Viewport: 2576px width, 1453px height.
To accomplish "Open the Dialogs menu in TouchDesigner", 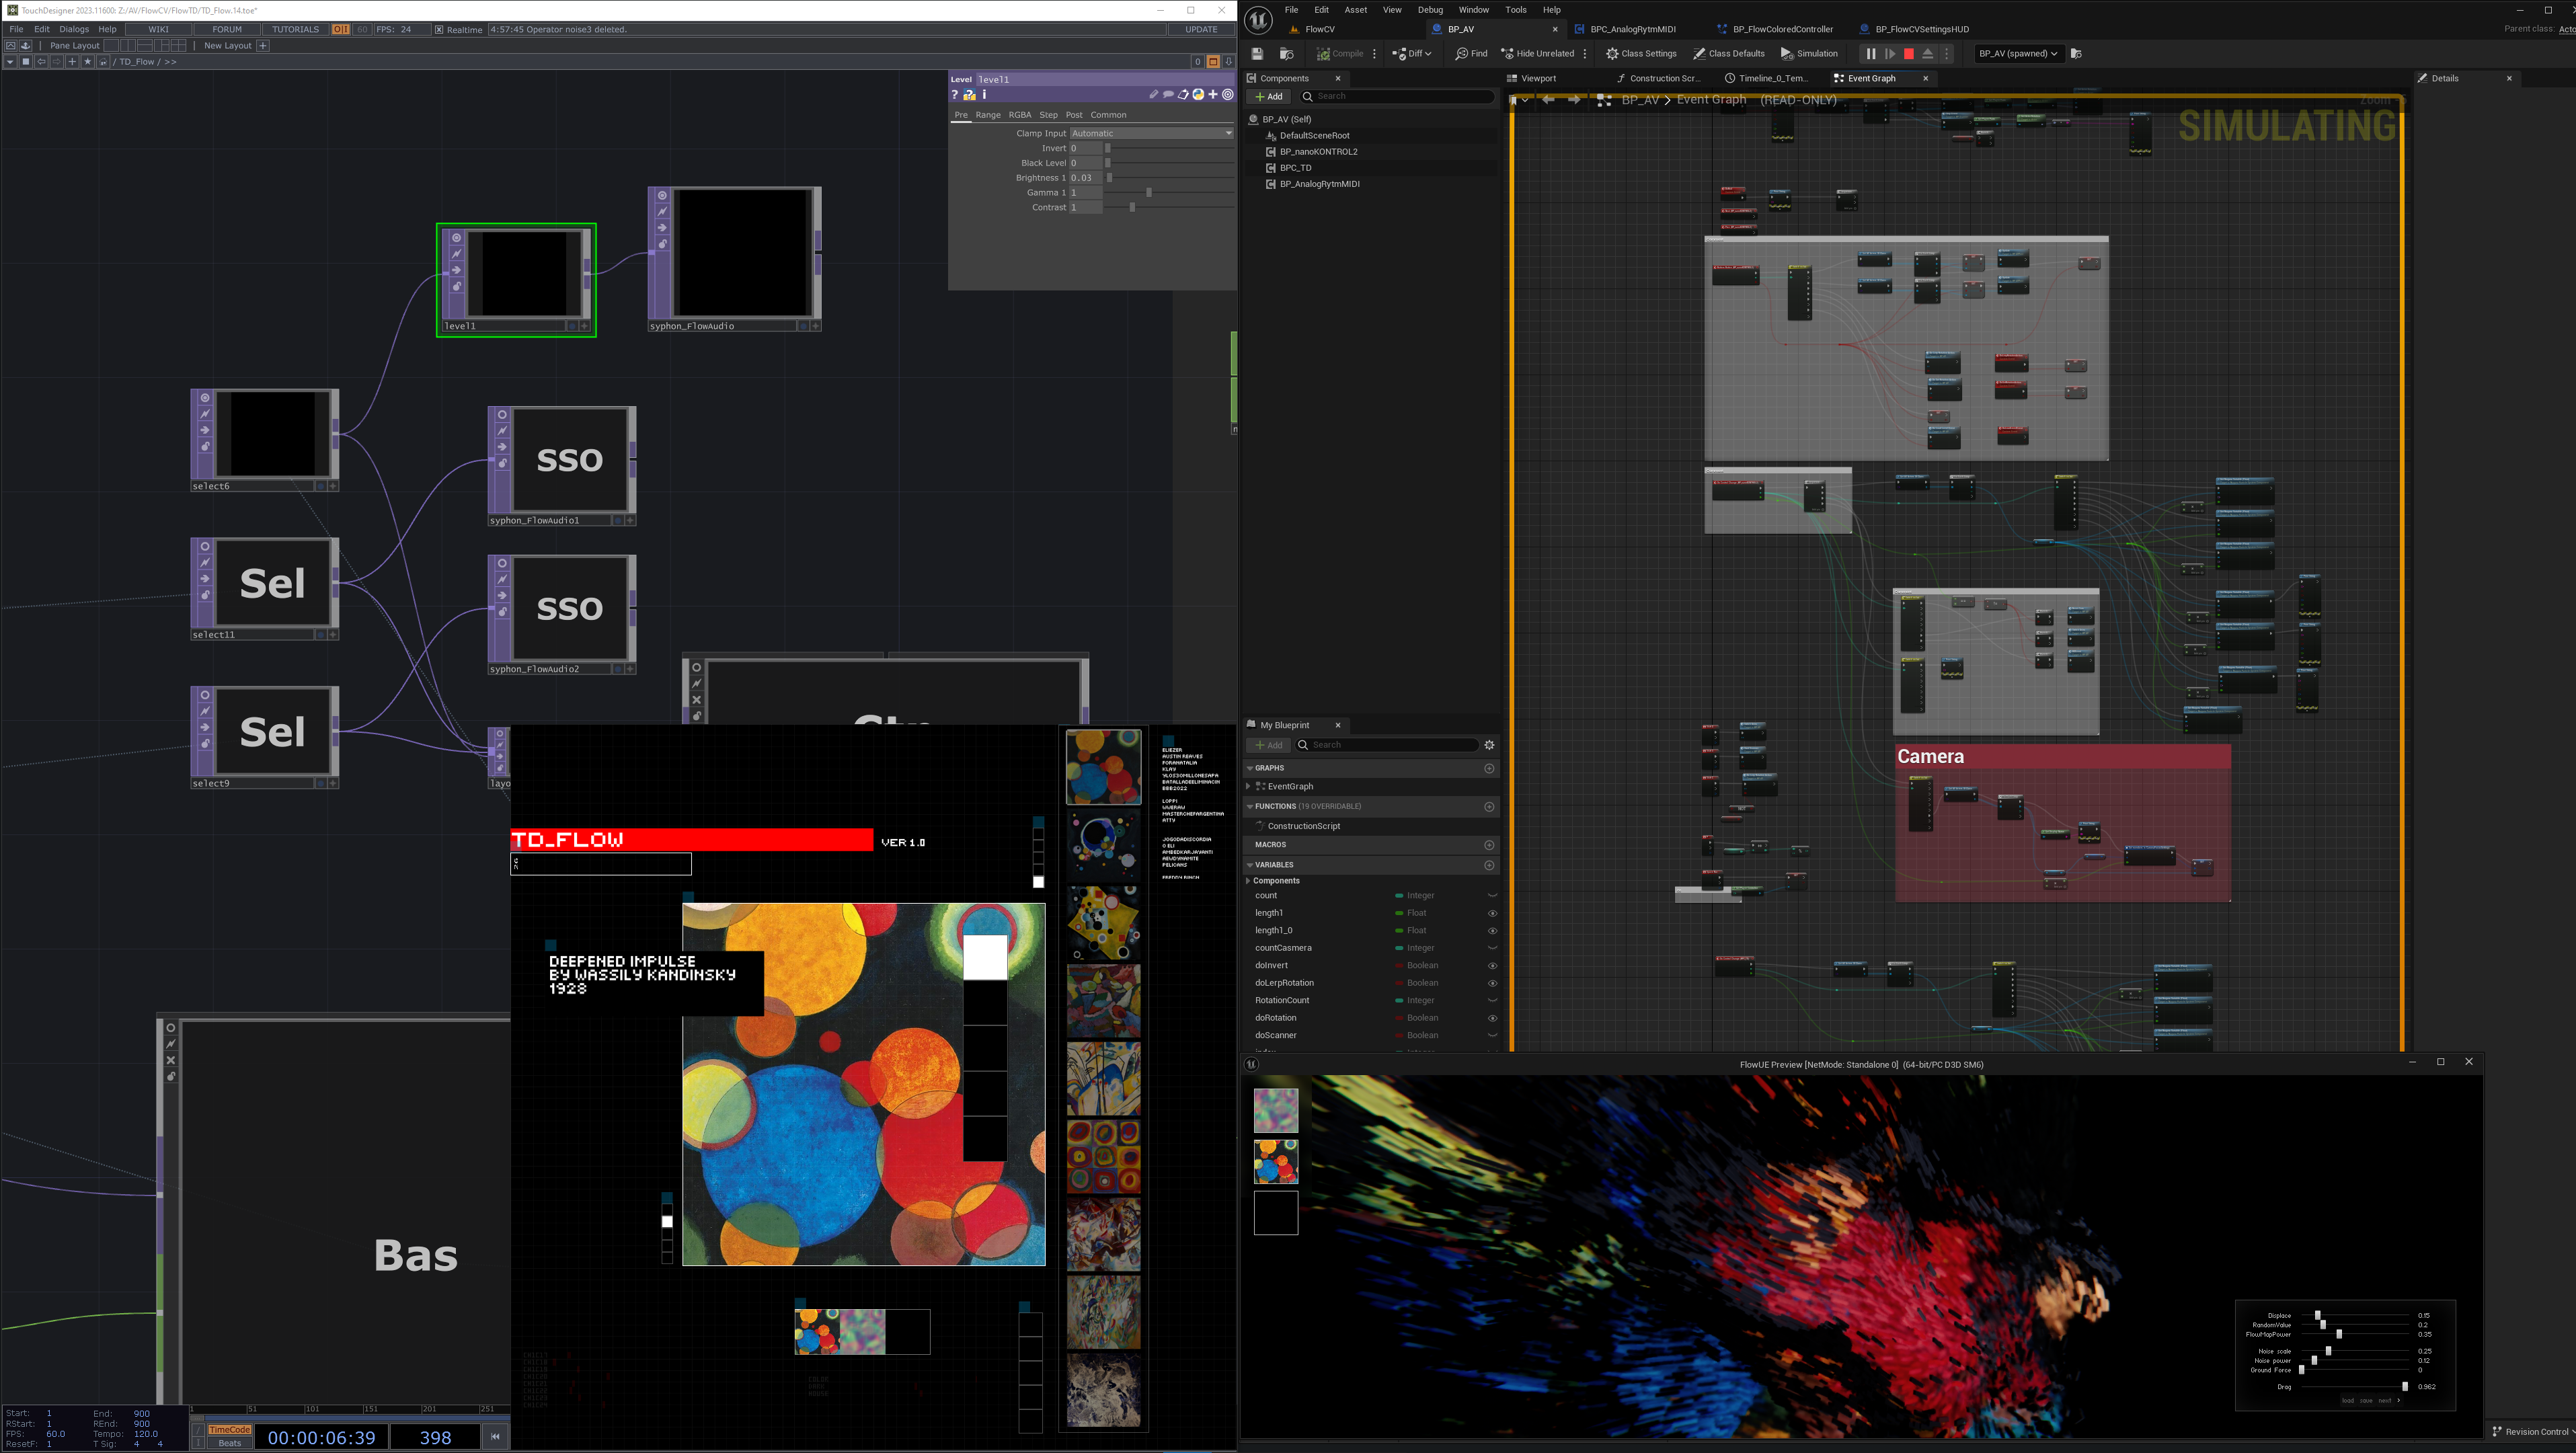I will point(74,30).
